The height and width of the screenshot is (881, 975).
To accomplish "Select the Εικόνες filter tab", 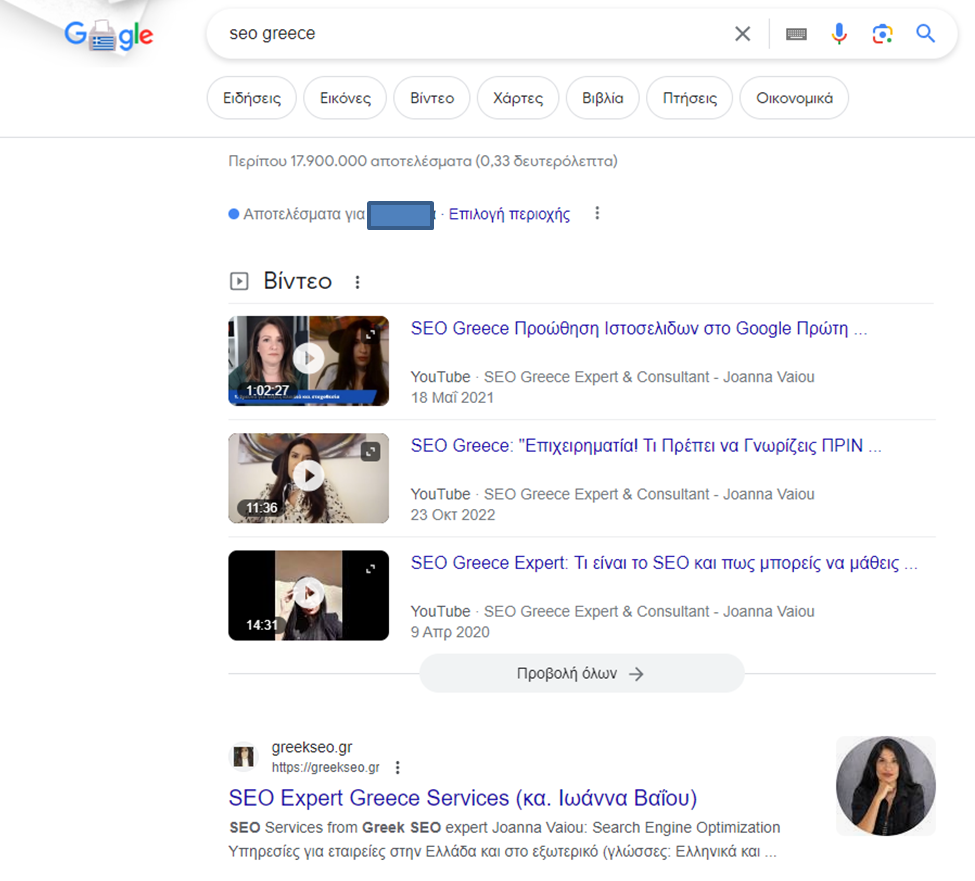I will 345,98.
